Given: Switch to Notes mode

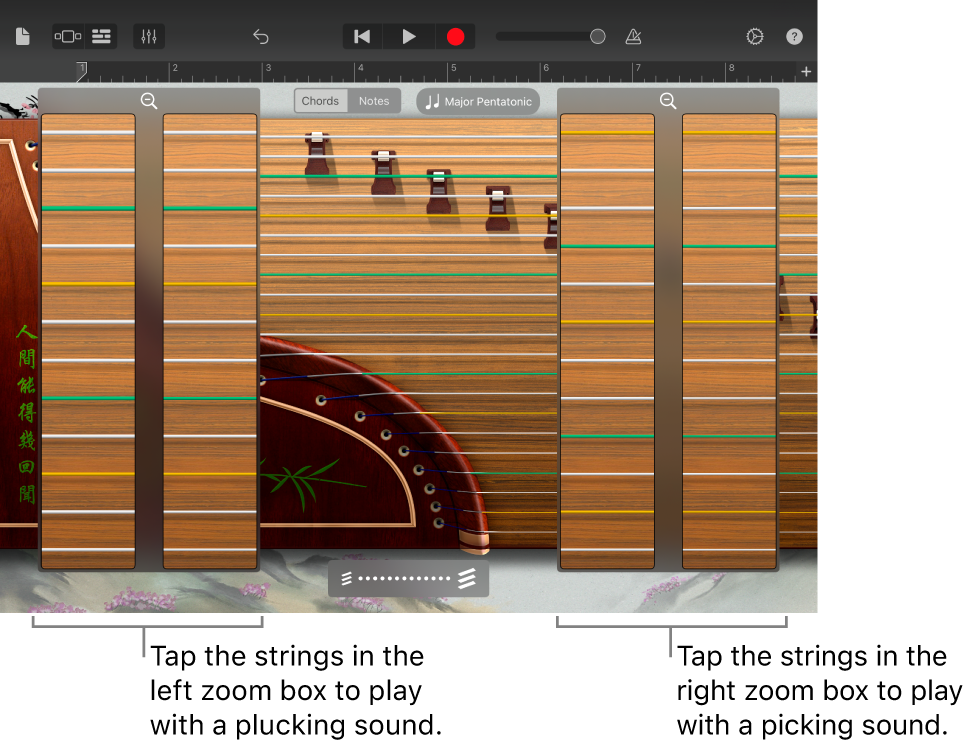Looking at the screenshot, I should point(374,101).
